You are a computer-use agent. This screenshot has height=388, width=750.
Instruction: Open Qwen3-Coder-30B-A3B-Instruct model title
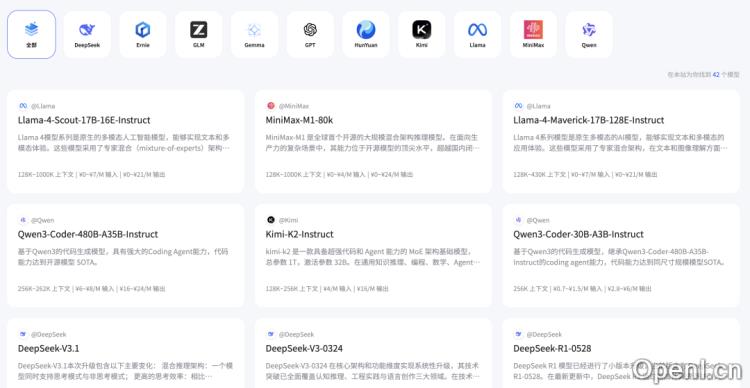click(x=579, y=234)
